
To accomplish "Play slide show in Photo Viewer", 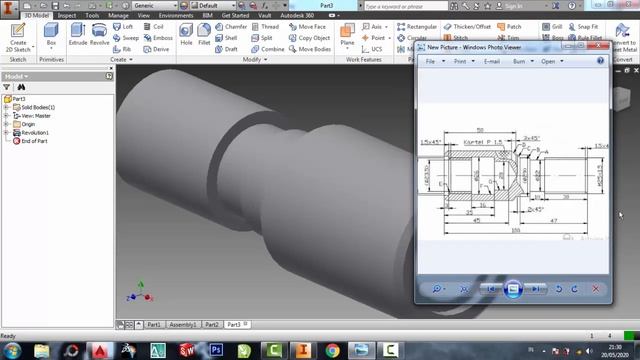I will [x=513, y=289].
